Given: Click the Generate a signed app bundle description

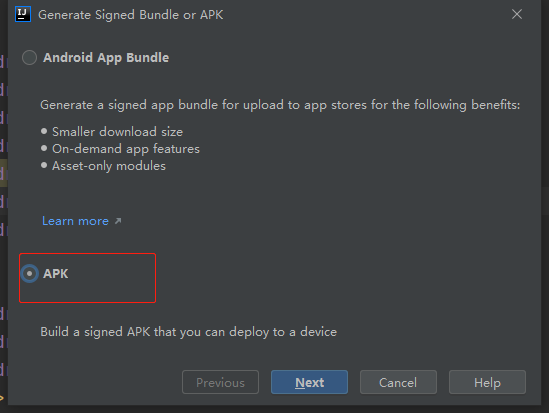Looking at the screenshot, I should click(x=280, y=105).
